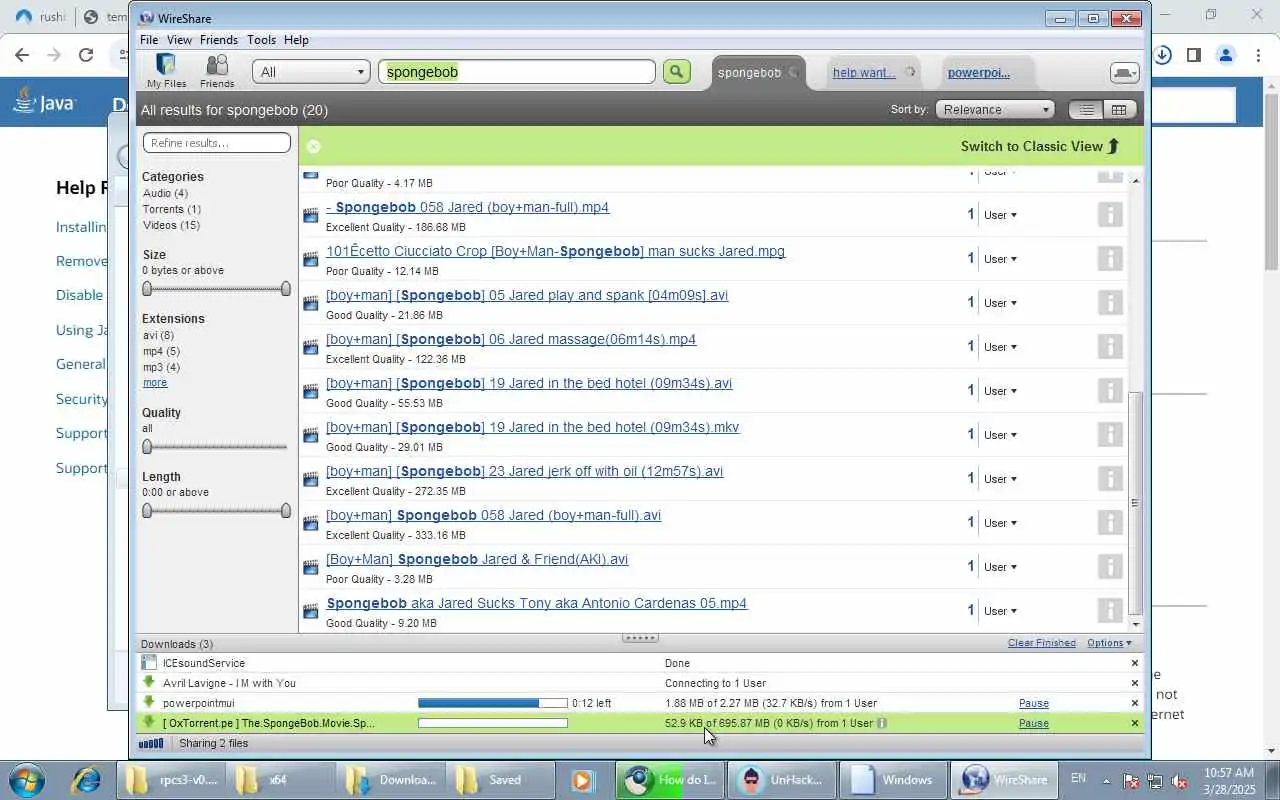Click Clear Finished downloads link

point(1042,643)
